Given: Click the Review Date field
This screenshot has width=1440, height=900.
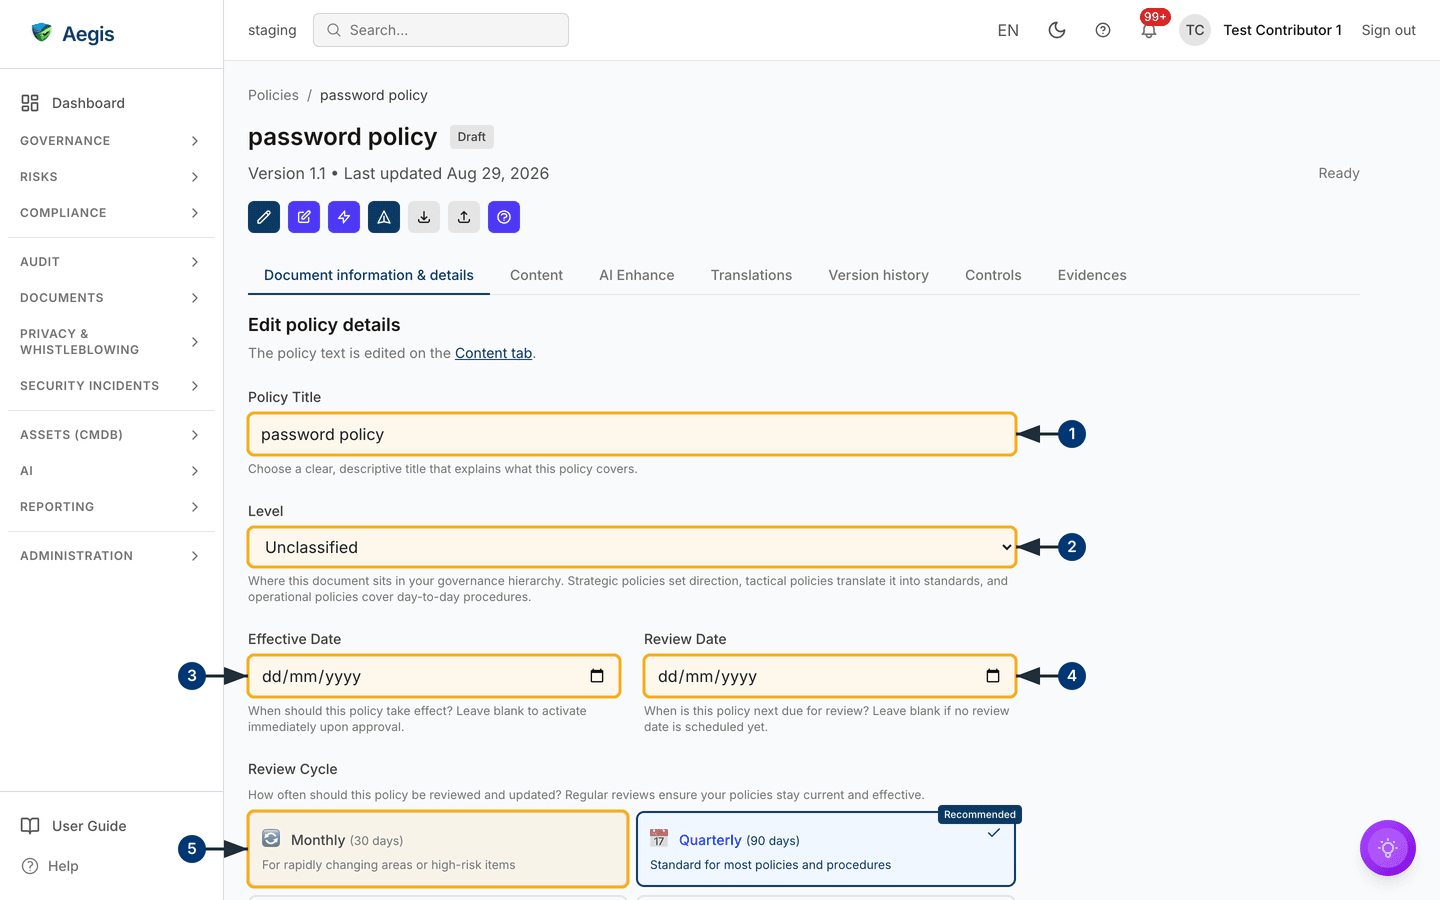Looking at the screenshot, I should coord(830,676).
